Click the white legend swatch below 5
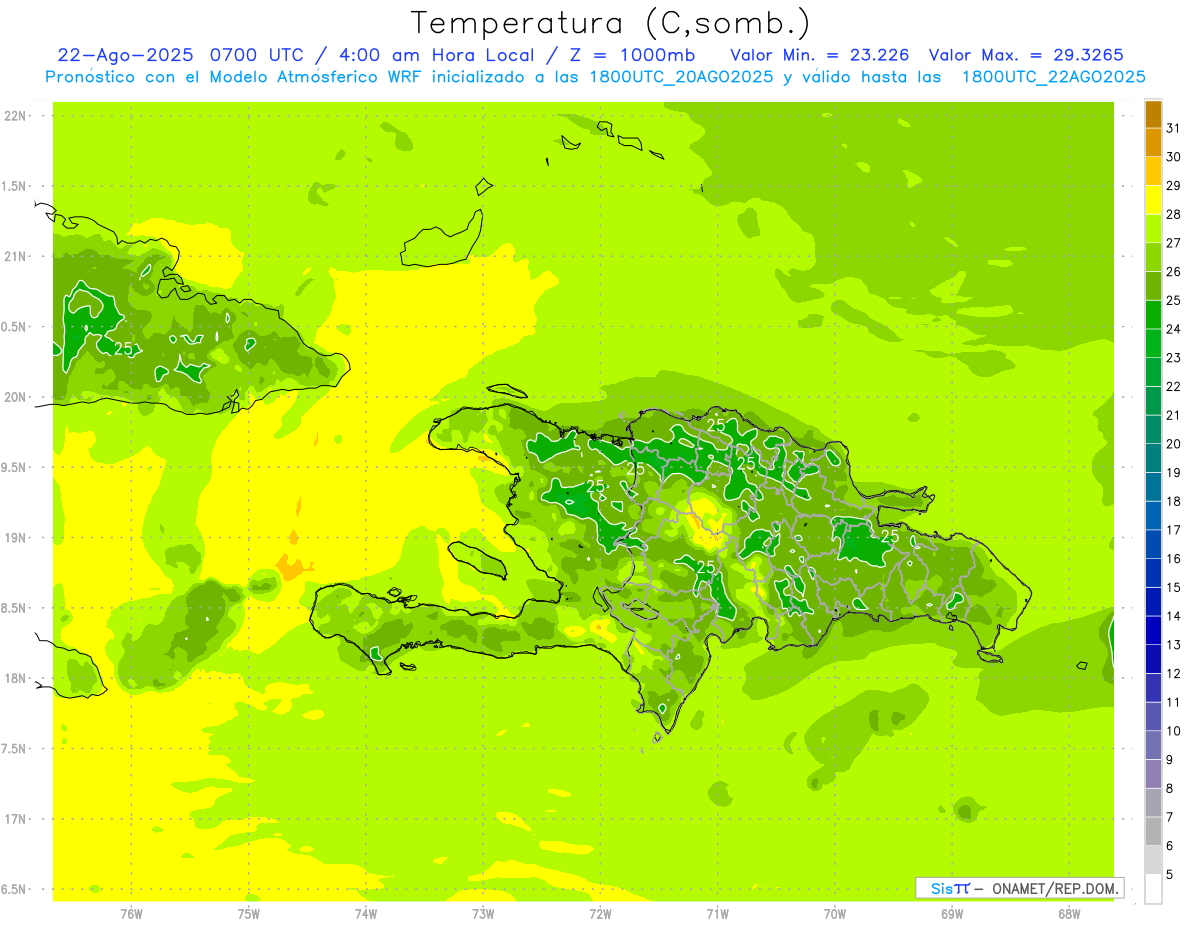This screenshot has width=1200, height=927. point(1153,889)
